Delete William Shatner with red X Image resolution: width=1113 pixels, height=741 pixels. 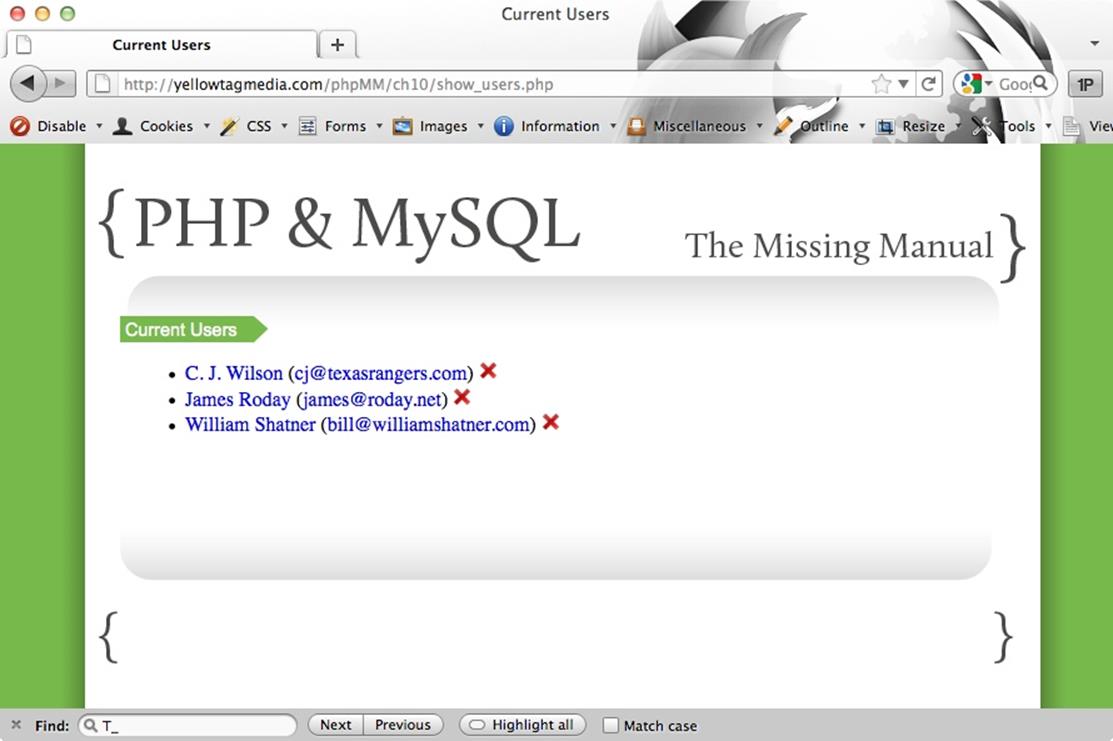pos(551,422)
